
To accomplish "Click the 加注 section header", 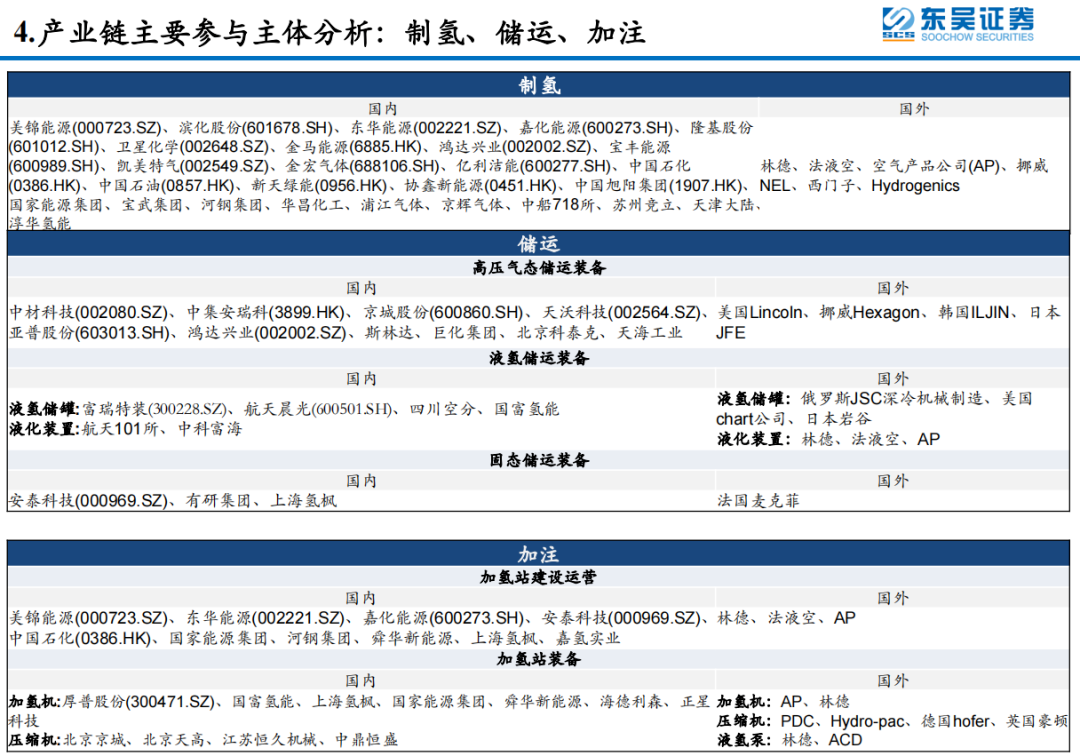I will (540, 553).
